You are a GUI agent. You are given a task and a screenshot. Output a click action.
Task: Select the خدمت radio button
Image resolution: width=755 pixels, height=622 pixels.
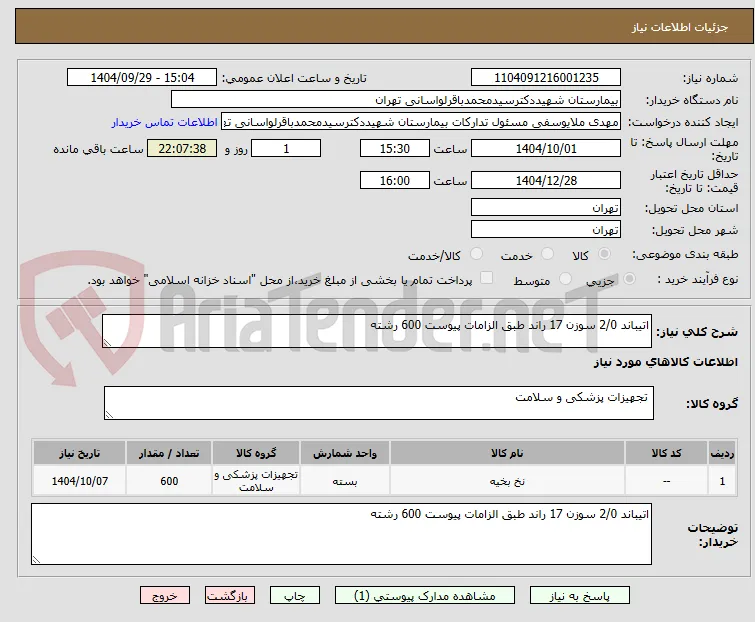pyautogui.click(x=547, y=254)
